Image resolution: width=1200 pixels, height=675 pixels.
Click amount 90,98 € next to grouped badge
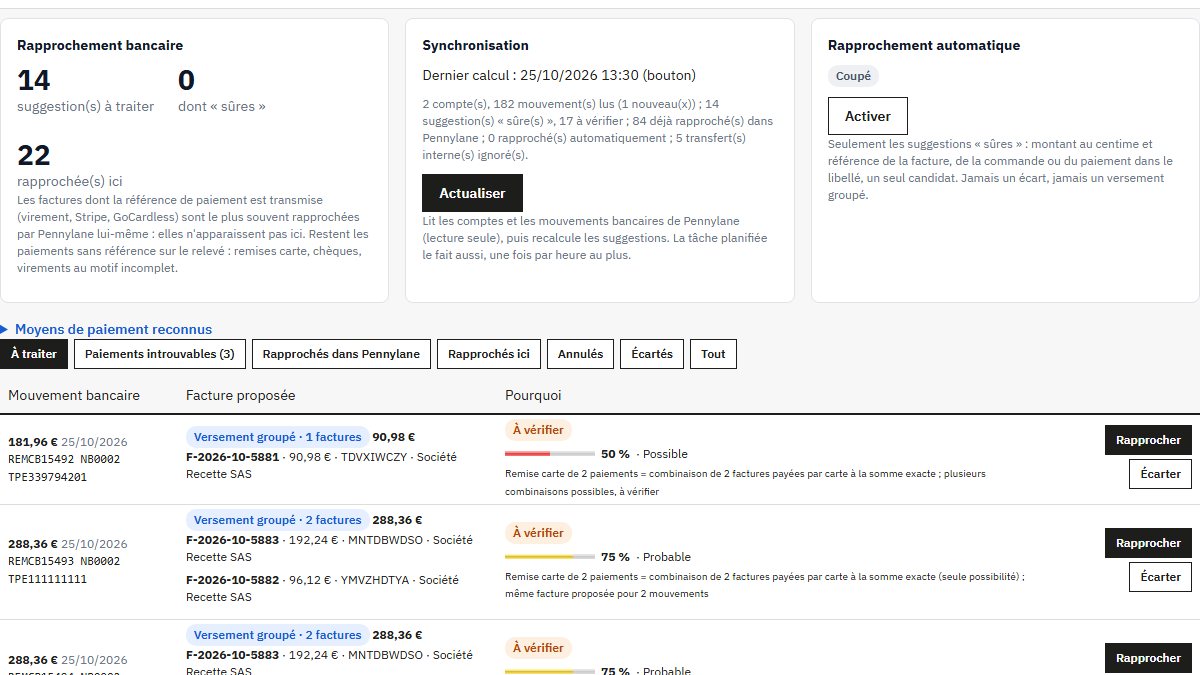tap(394, 437)
